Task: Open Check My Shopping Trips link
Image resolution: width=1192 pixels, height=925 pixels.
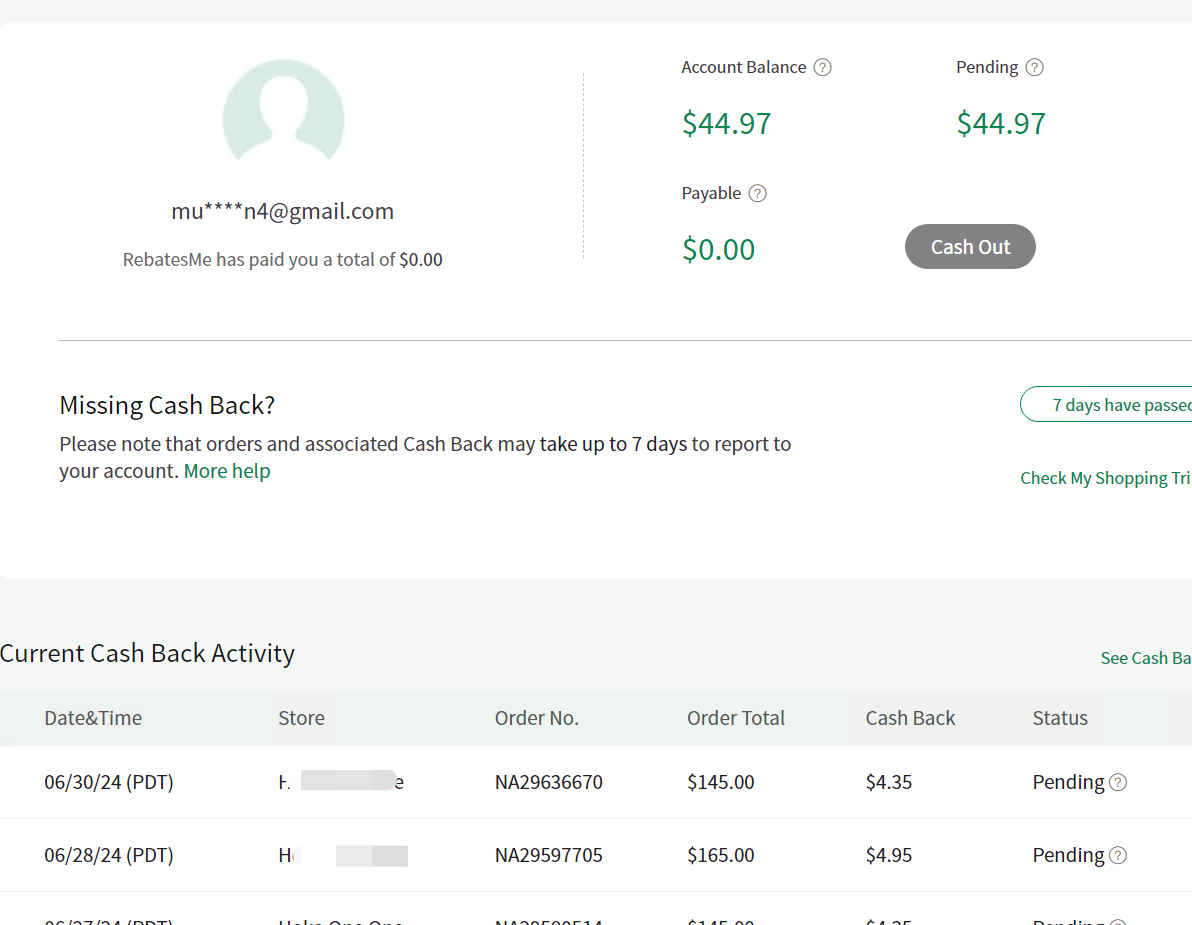Action: (x=1105, y=478)
